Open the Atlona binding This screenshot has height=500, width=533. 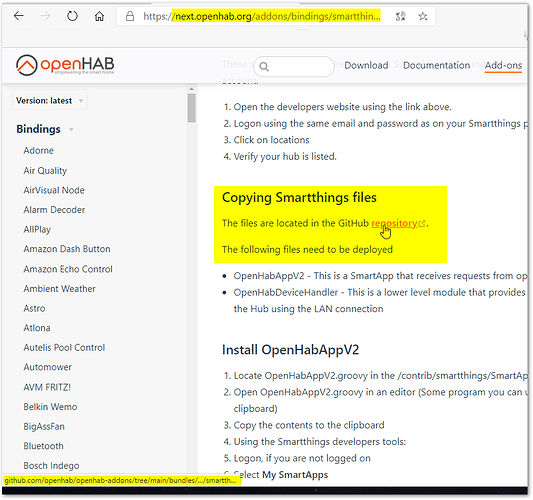37,328
